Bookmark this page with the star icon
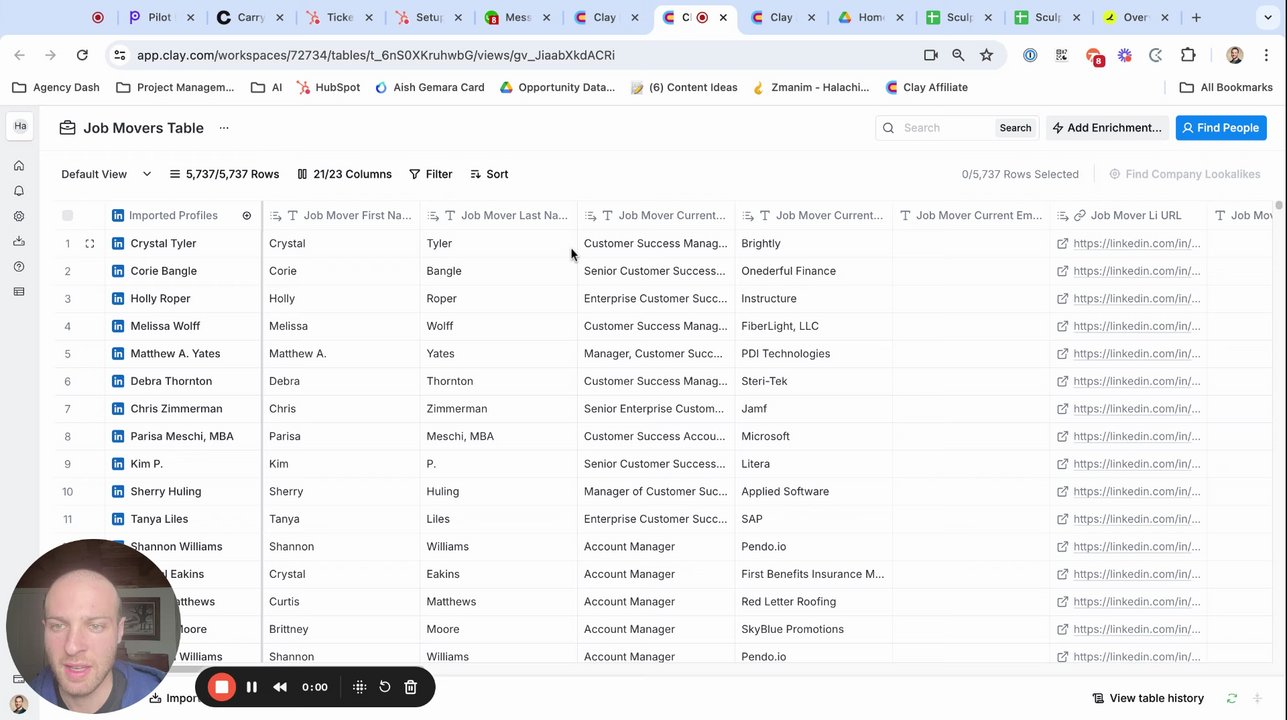 pos(986,55)
